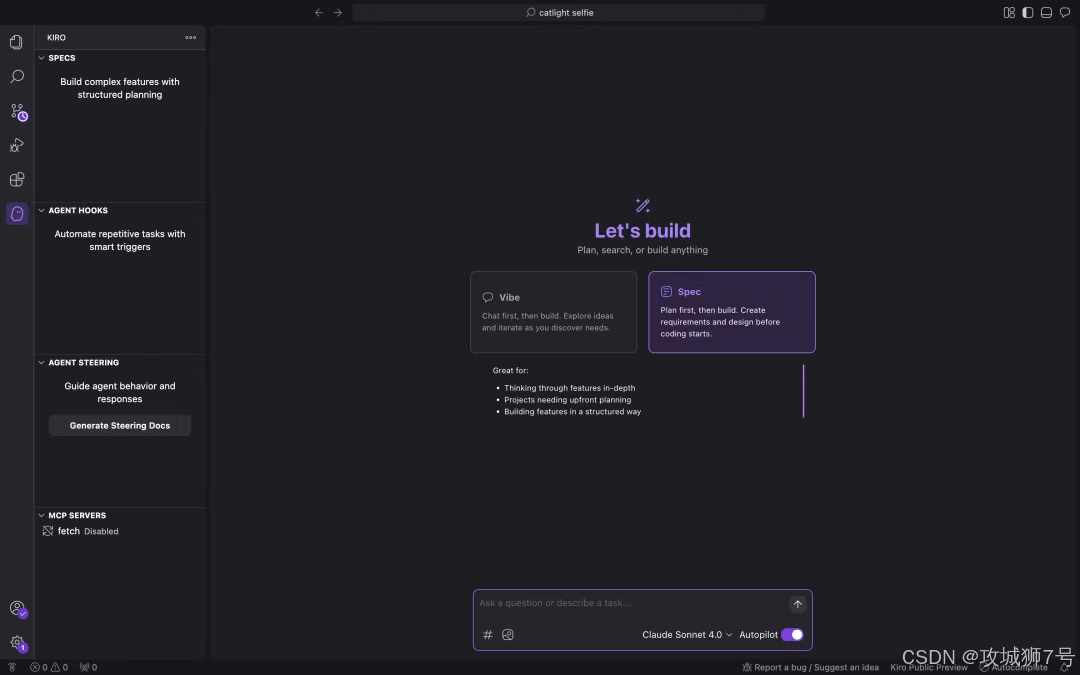The height and width of the screenshot is (675, 1080).
Task: Click 'Projects needing upfront planning' bullet
Action: tap(568, 400)
